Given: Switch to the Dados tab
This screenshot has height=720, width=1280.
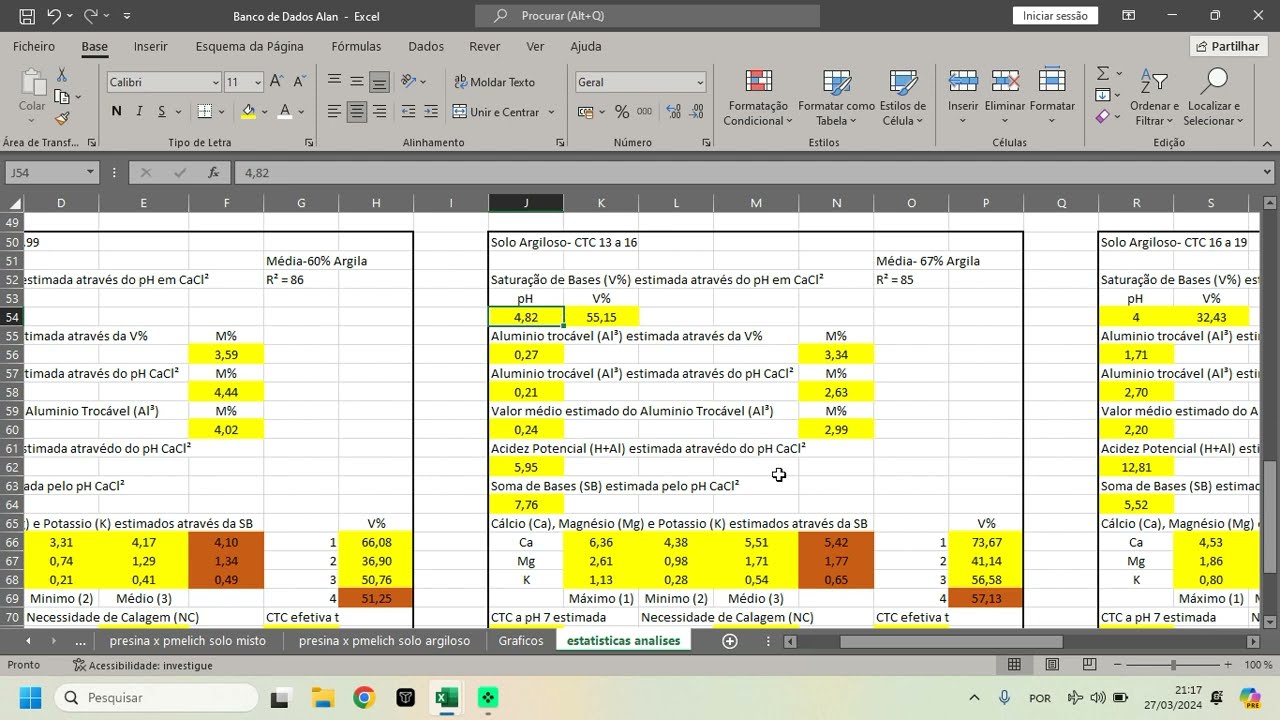Looking at the screenshot, I should (426, 46).
